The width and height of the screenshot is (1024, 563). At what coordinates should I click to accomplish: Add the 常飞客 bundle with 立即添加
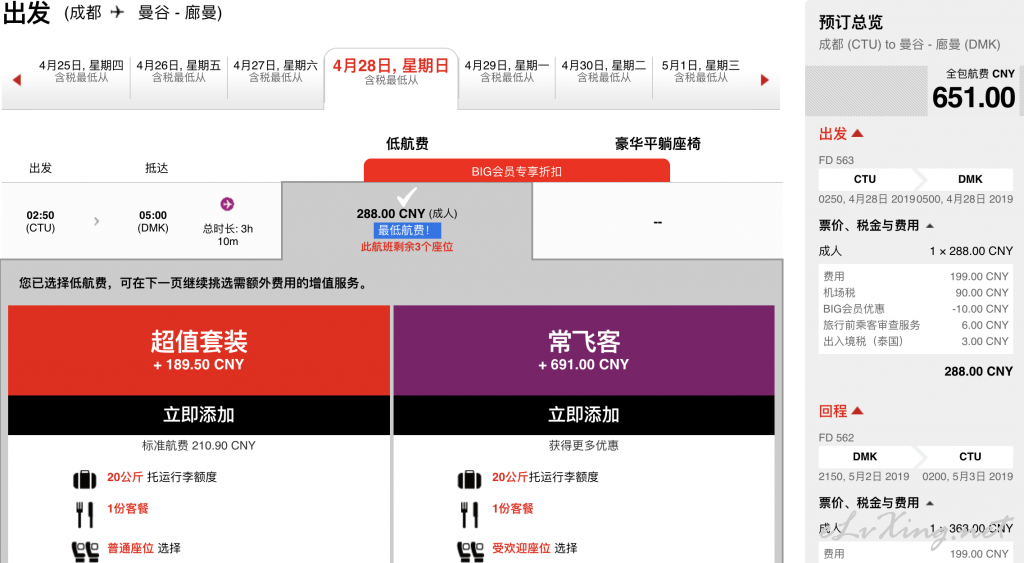tap(584, 415)
